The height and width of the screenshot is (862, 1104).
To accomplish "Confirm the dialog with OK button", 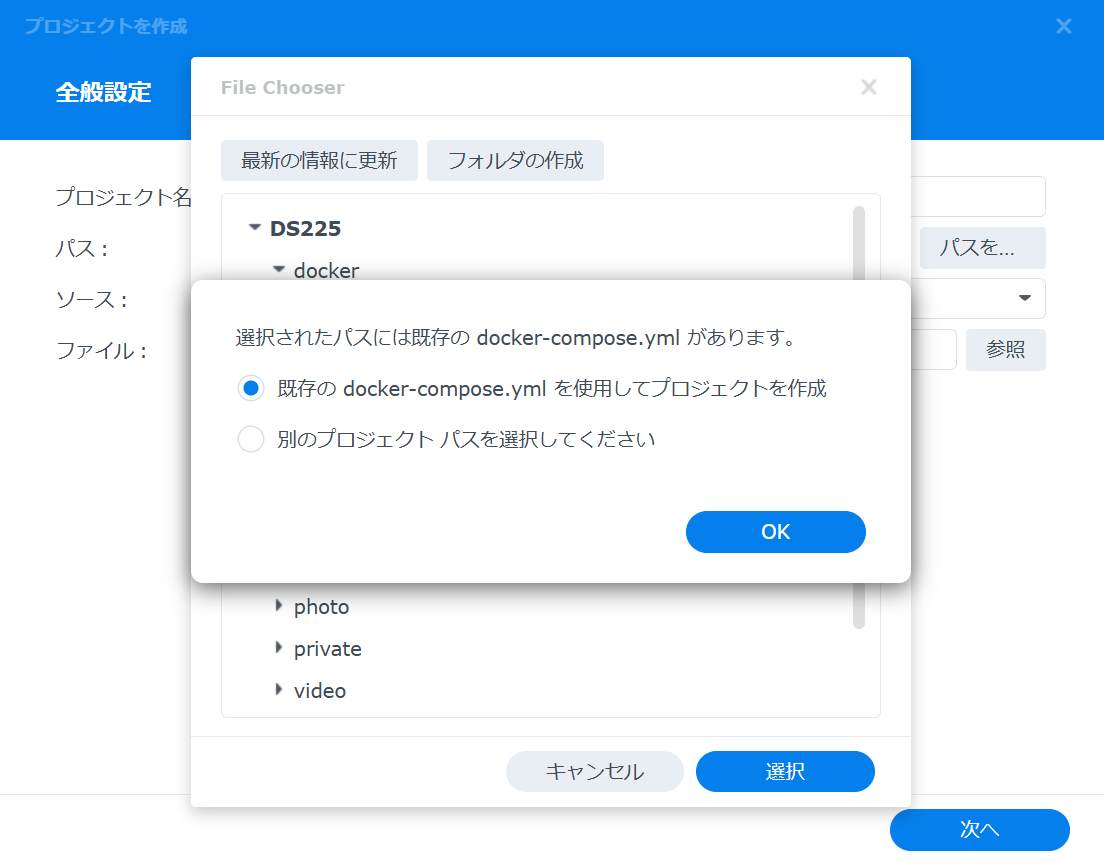I will coord(775,532).
